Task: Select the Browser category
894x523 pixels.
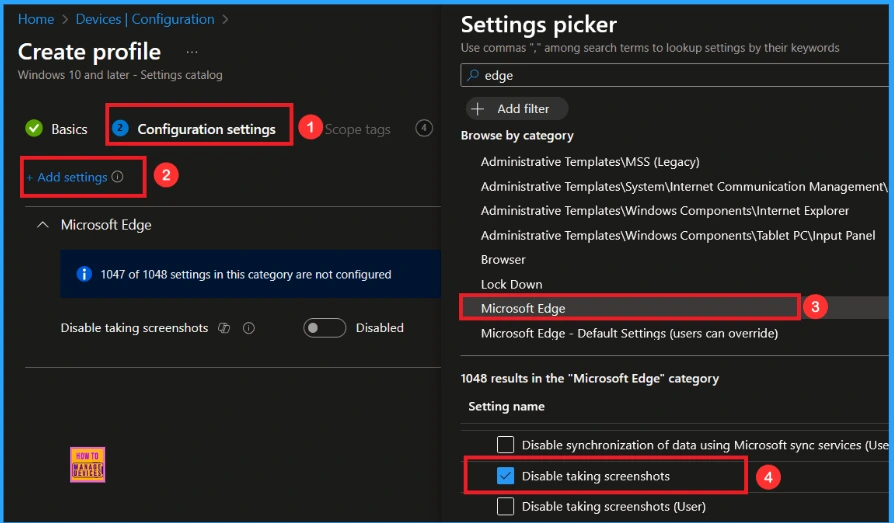Action: click(x=503, y=260)
